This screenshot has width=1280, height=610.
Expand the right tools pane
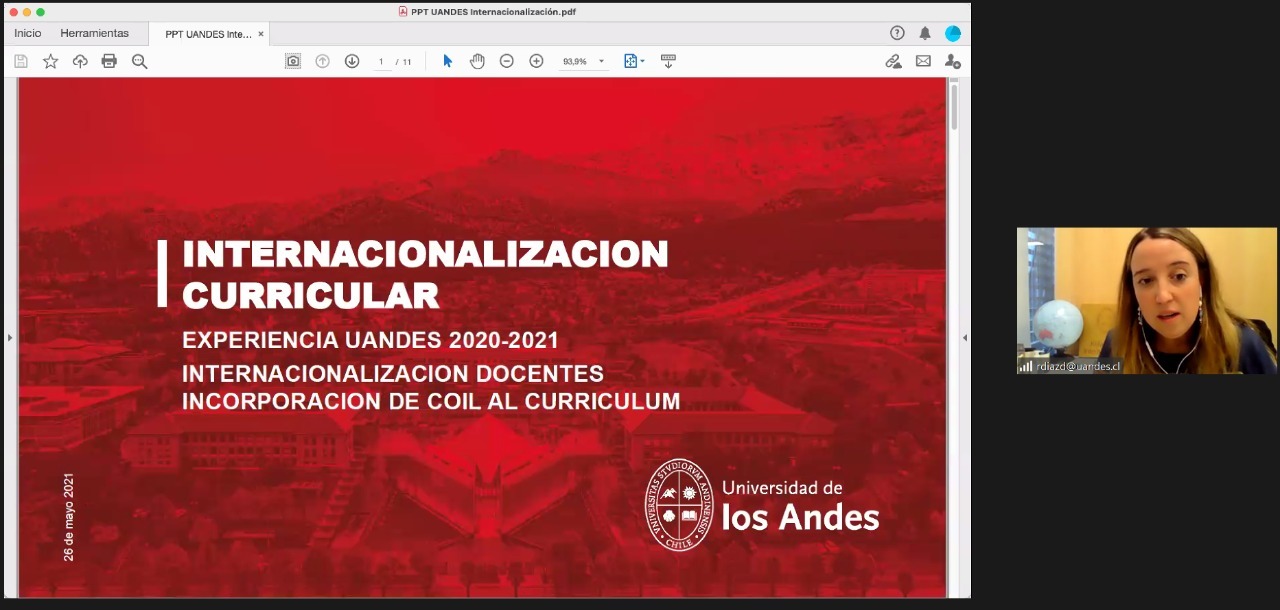964,338
